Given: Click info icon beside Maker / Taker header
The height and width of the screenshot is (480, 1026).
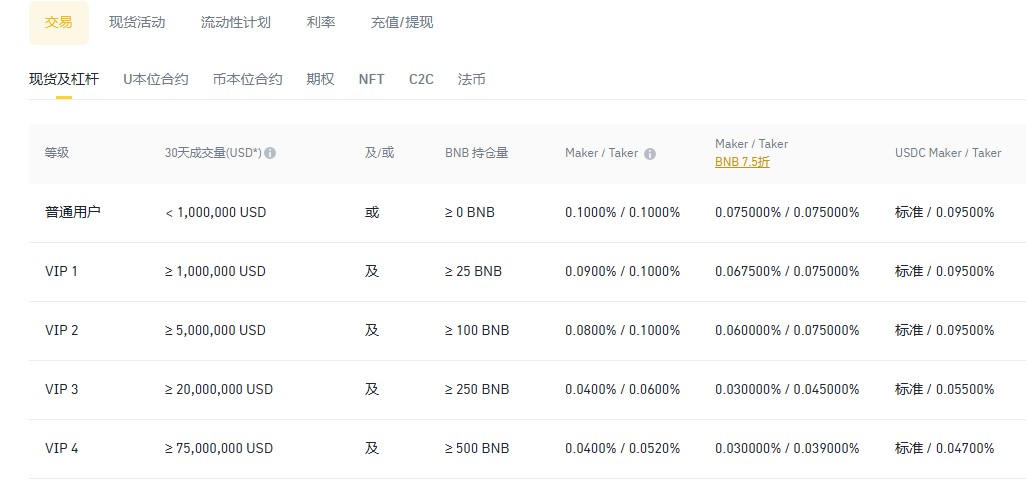Looking at the screenshot, I should [x=650, y=154].
